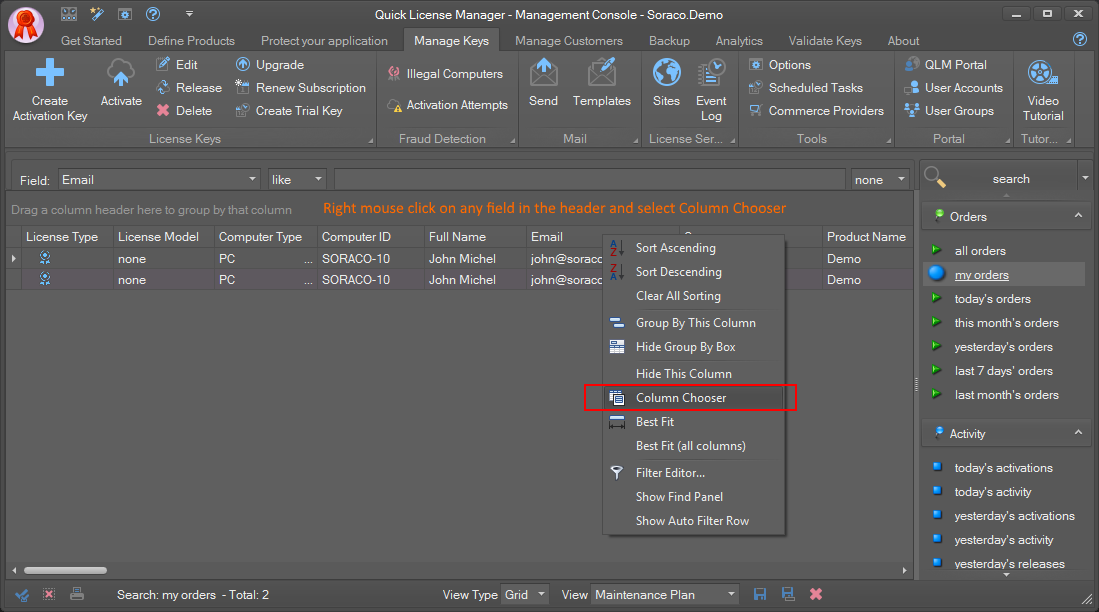Open the search button dropdown arrow
1099x612 pixels.
pyautogui.click(x=1085, y=178)
